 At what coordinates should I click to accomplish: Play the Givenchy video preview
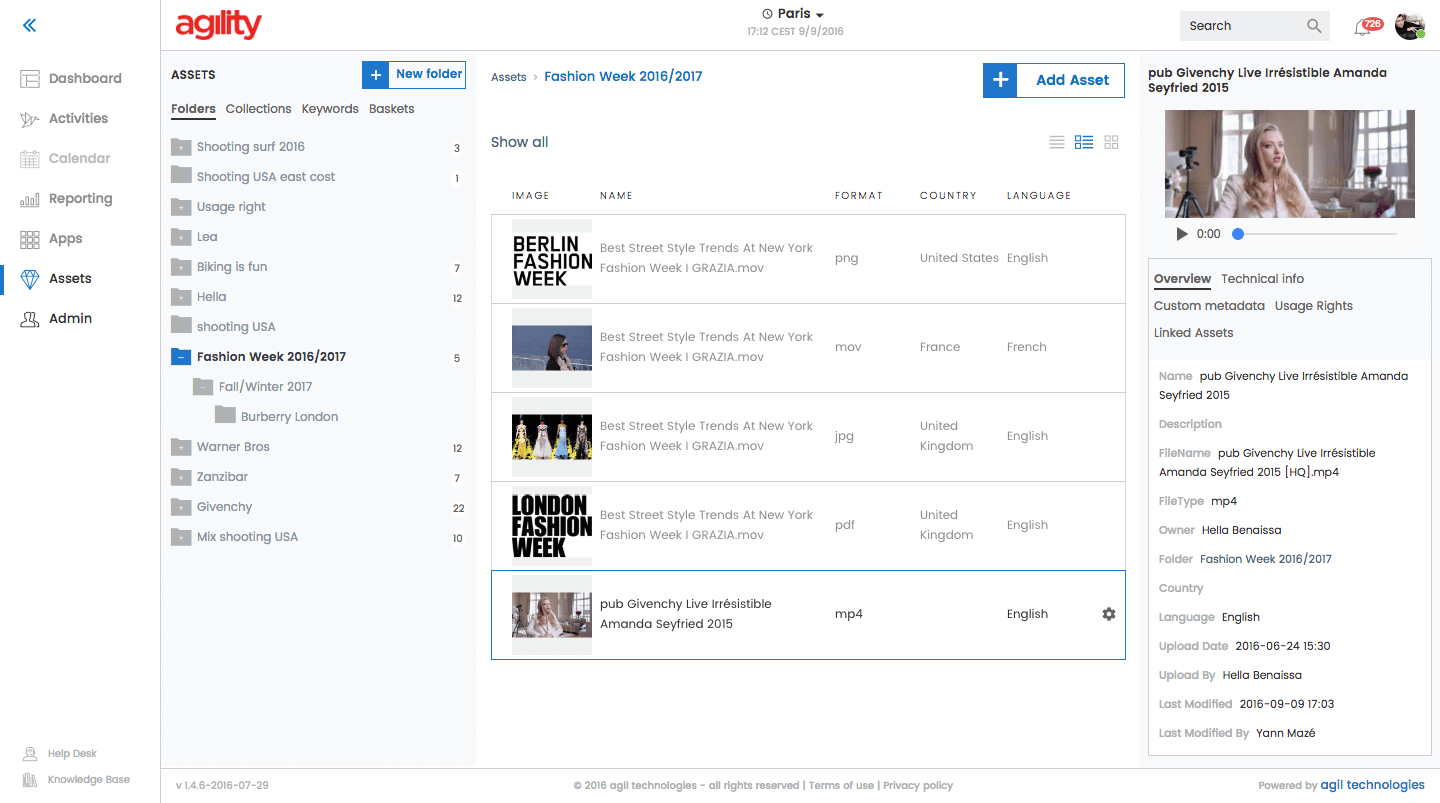pyautogui.click(x=1182, y=234)
